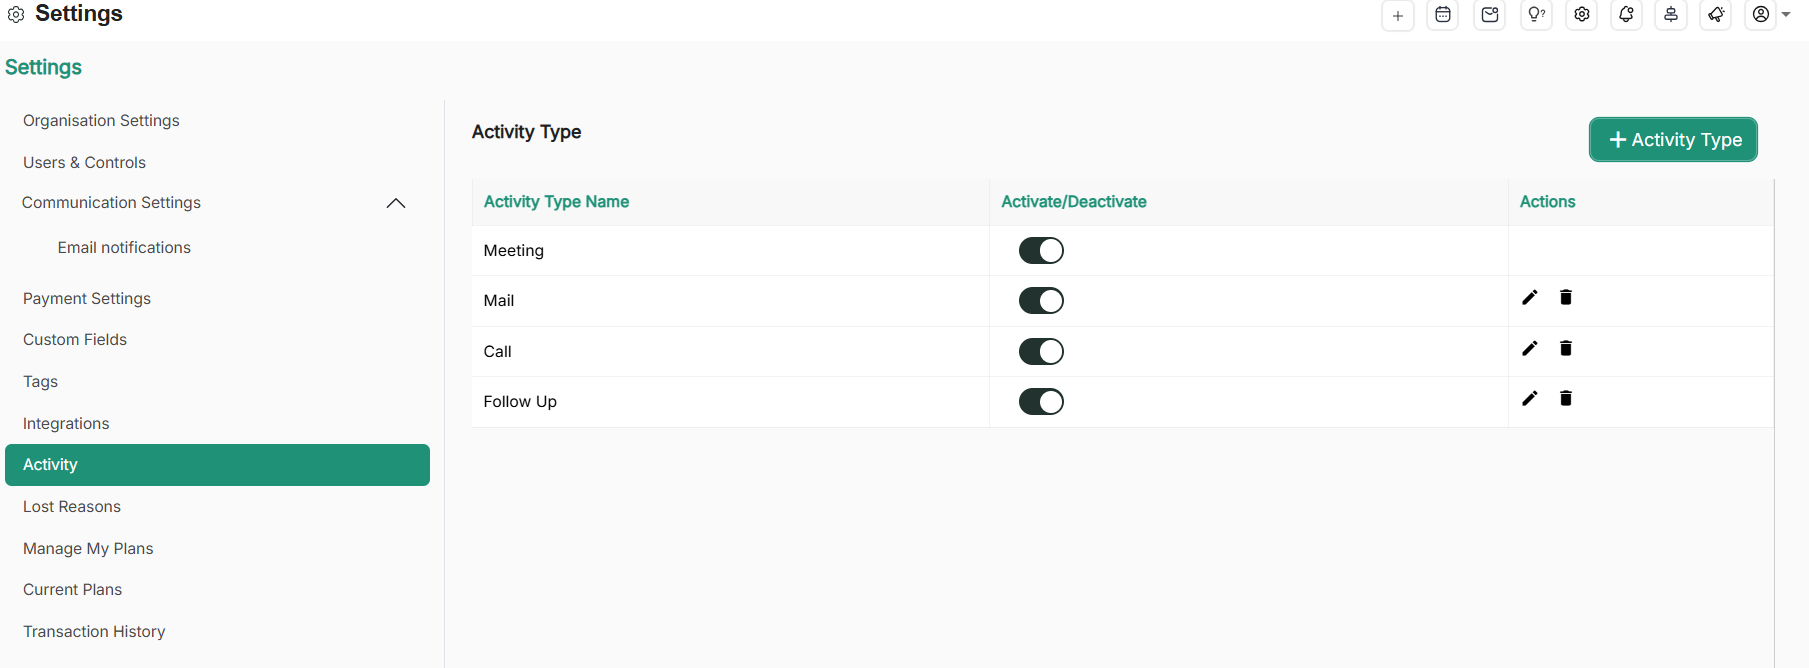The width and height of the screenshot is (1809, 668).
Task: Go to Lost Reasons settings
Action: [x=72, y=507]
